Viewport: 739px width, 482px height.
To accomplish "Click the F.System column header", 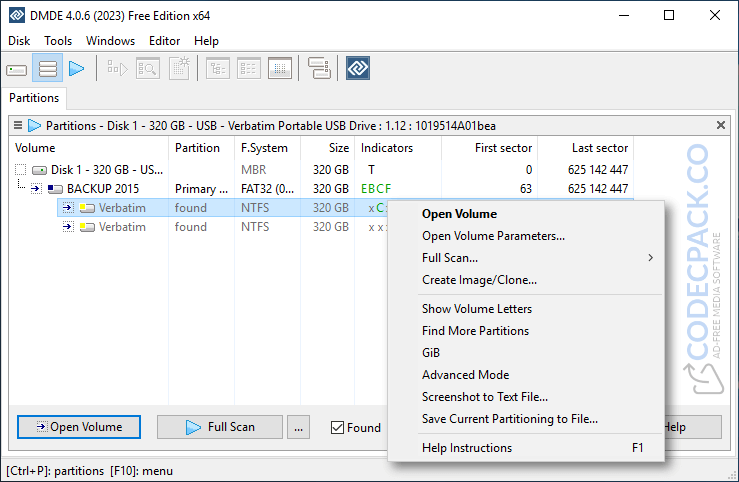I will (x=268, y=148).
